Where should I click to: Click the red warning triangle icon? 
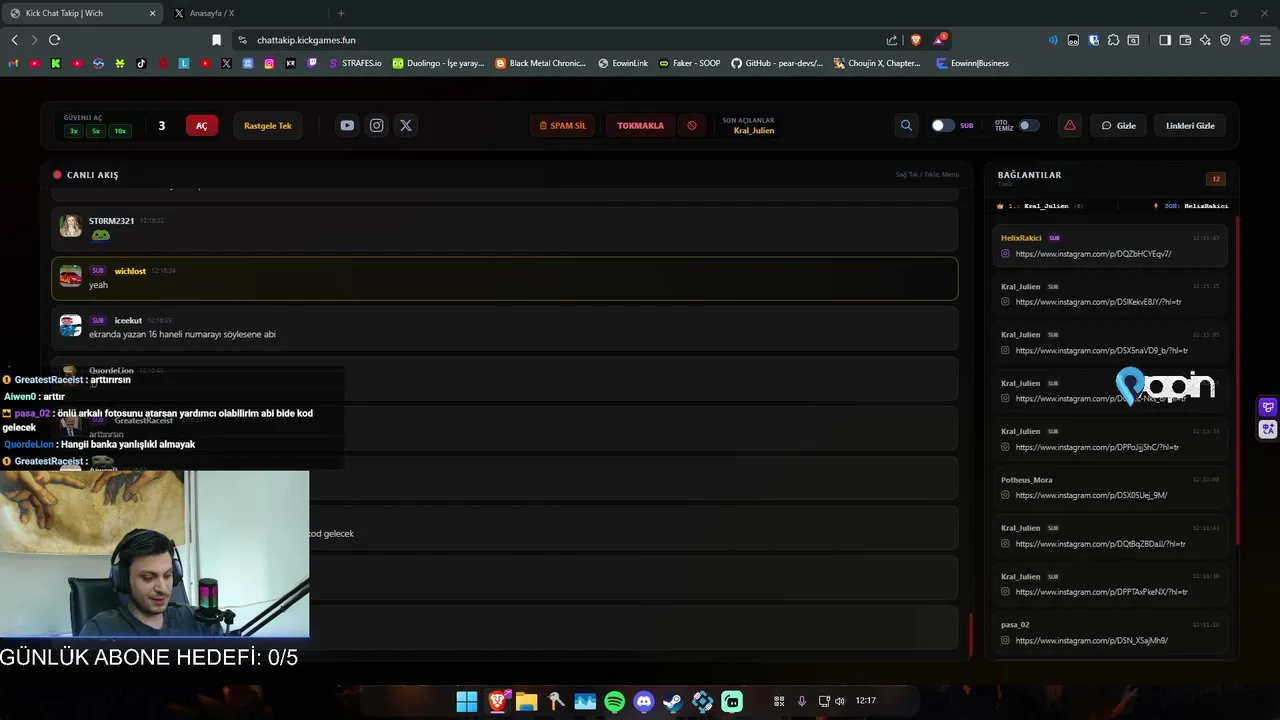(x=1070, y=125)
